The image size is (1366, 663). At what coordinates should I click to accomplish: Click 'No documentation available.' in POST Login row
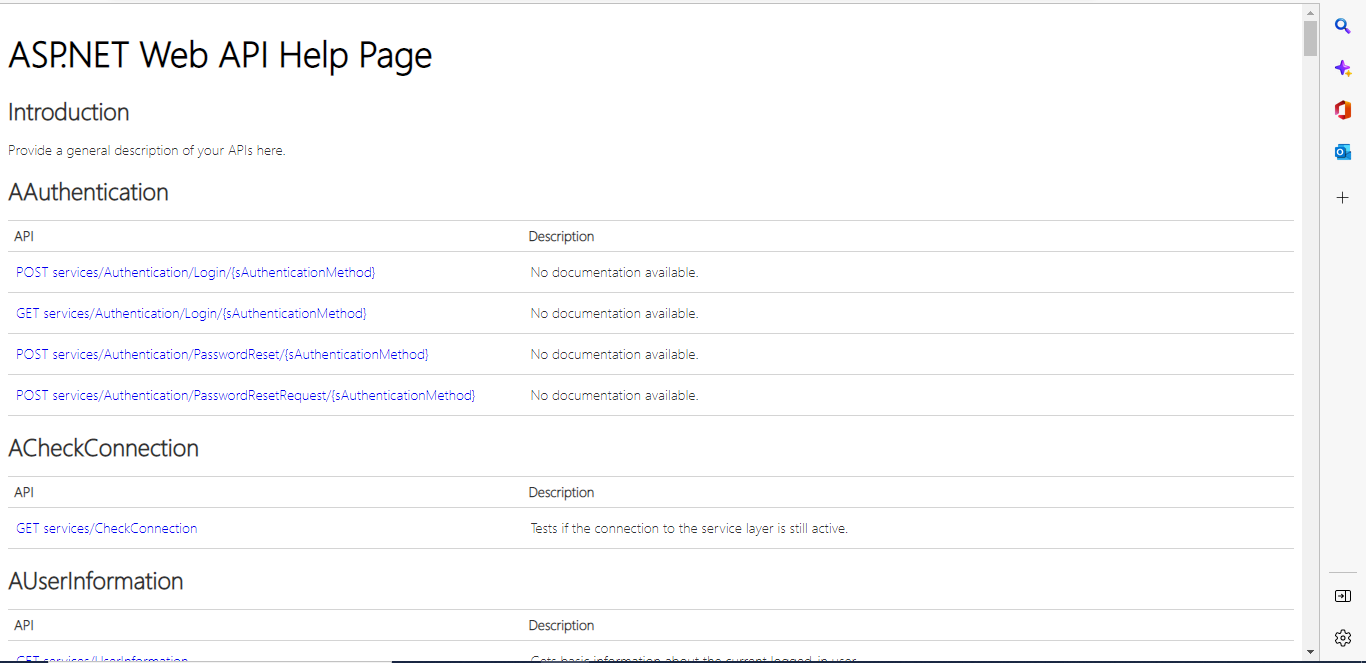614,272
